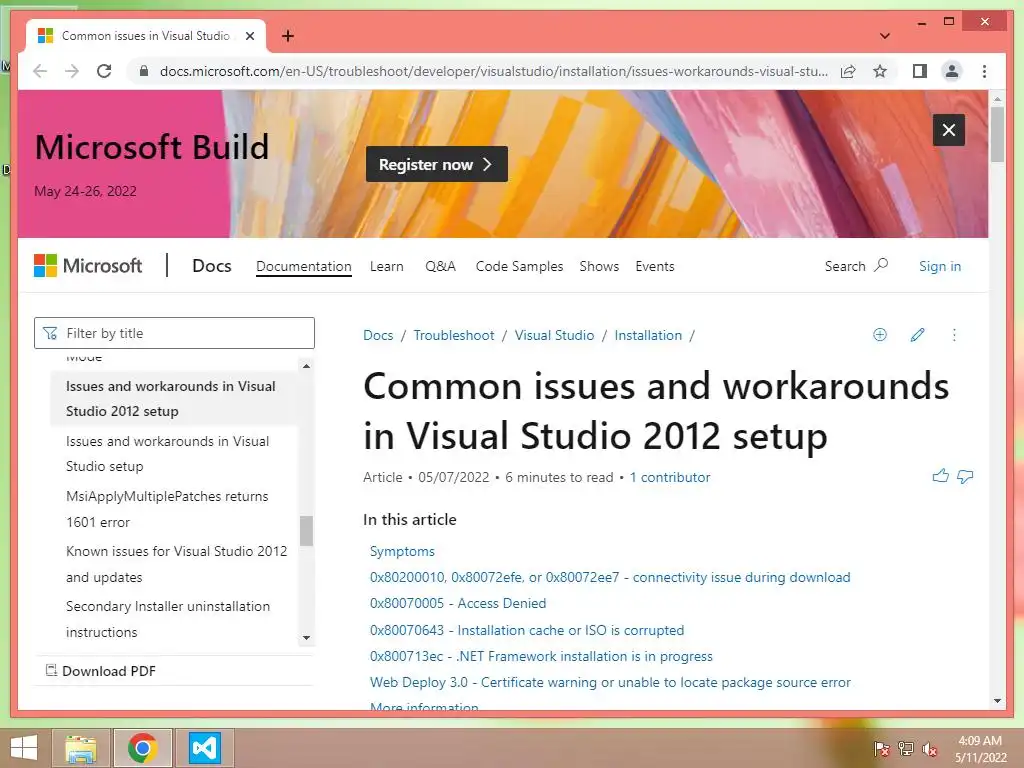
Task: Click Download PDF
Action: click(101, 671)
